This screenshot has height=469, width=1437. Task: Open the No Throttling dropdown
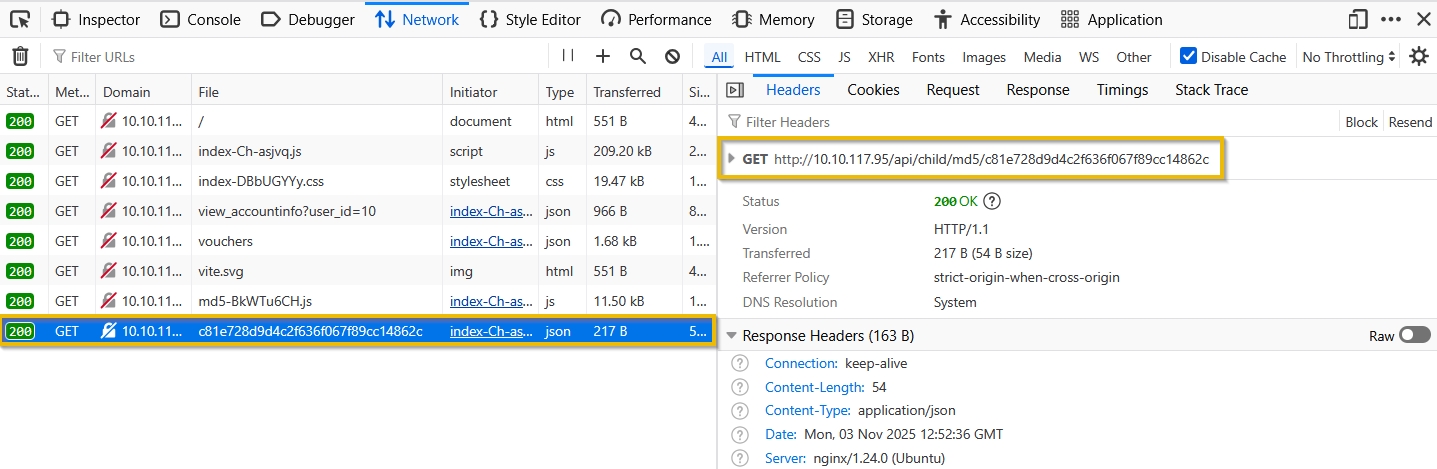[1349, 57]
